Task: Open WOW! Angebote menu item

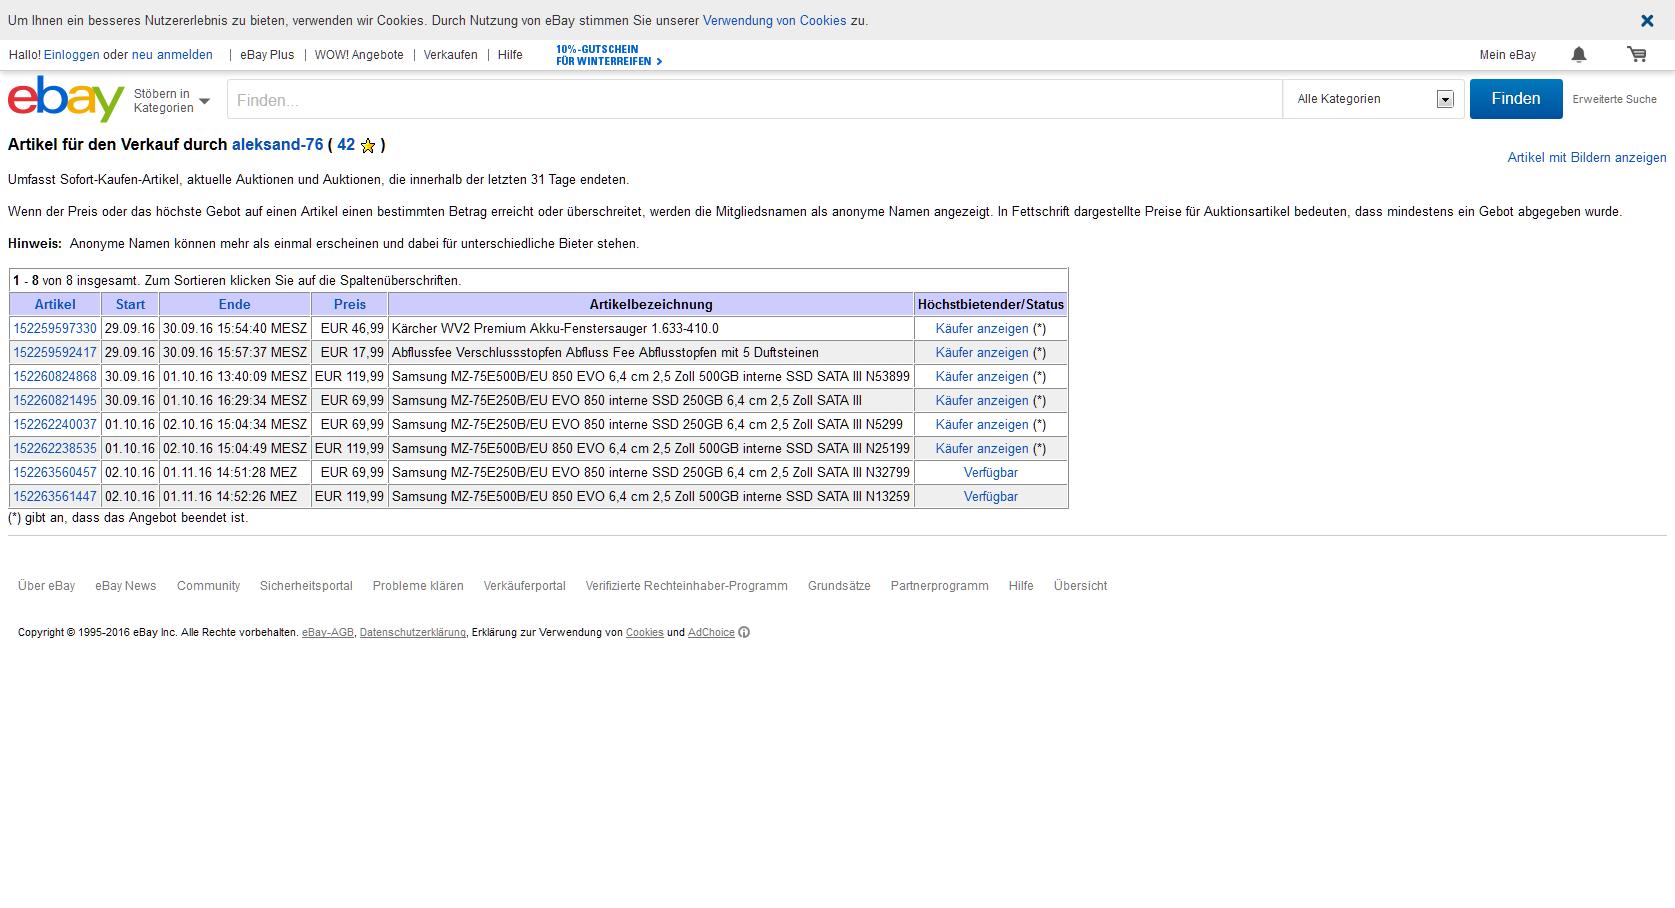Action: [x=359, y=55]
